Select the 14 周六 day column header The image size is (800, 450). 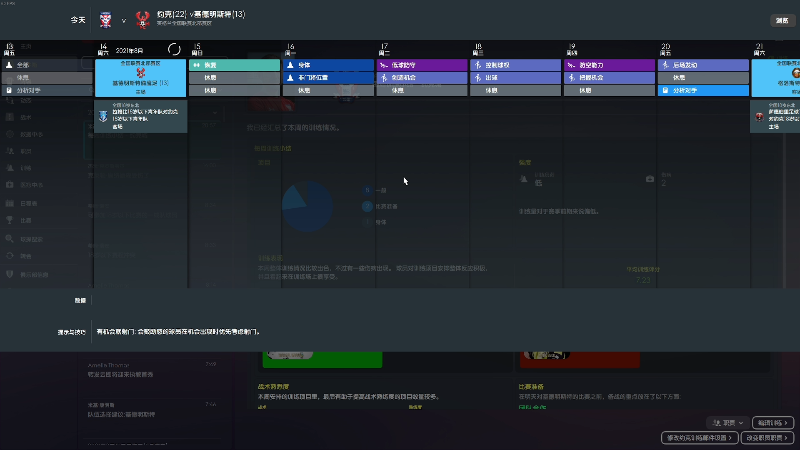(103, 49)
